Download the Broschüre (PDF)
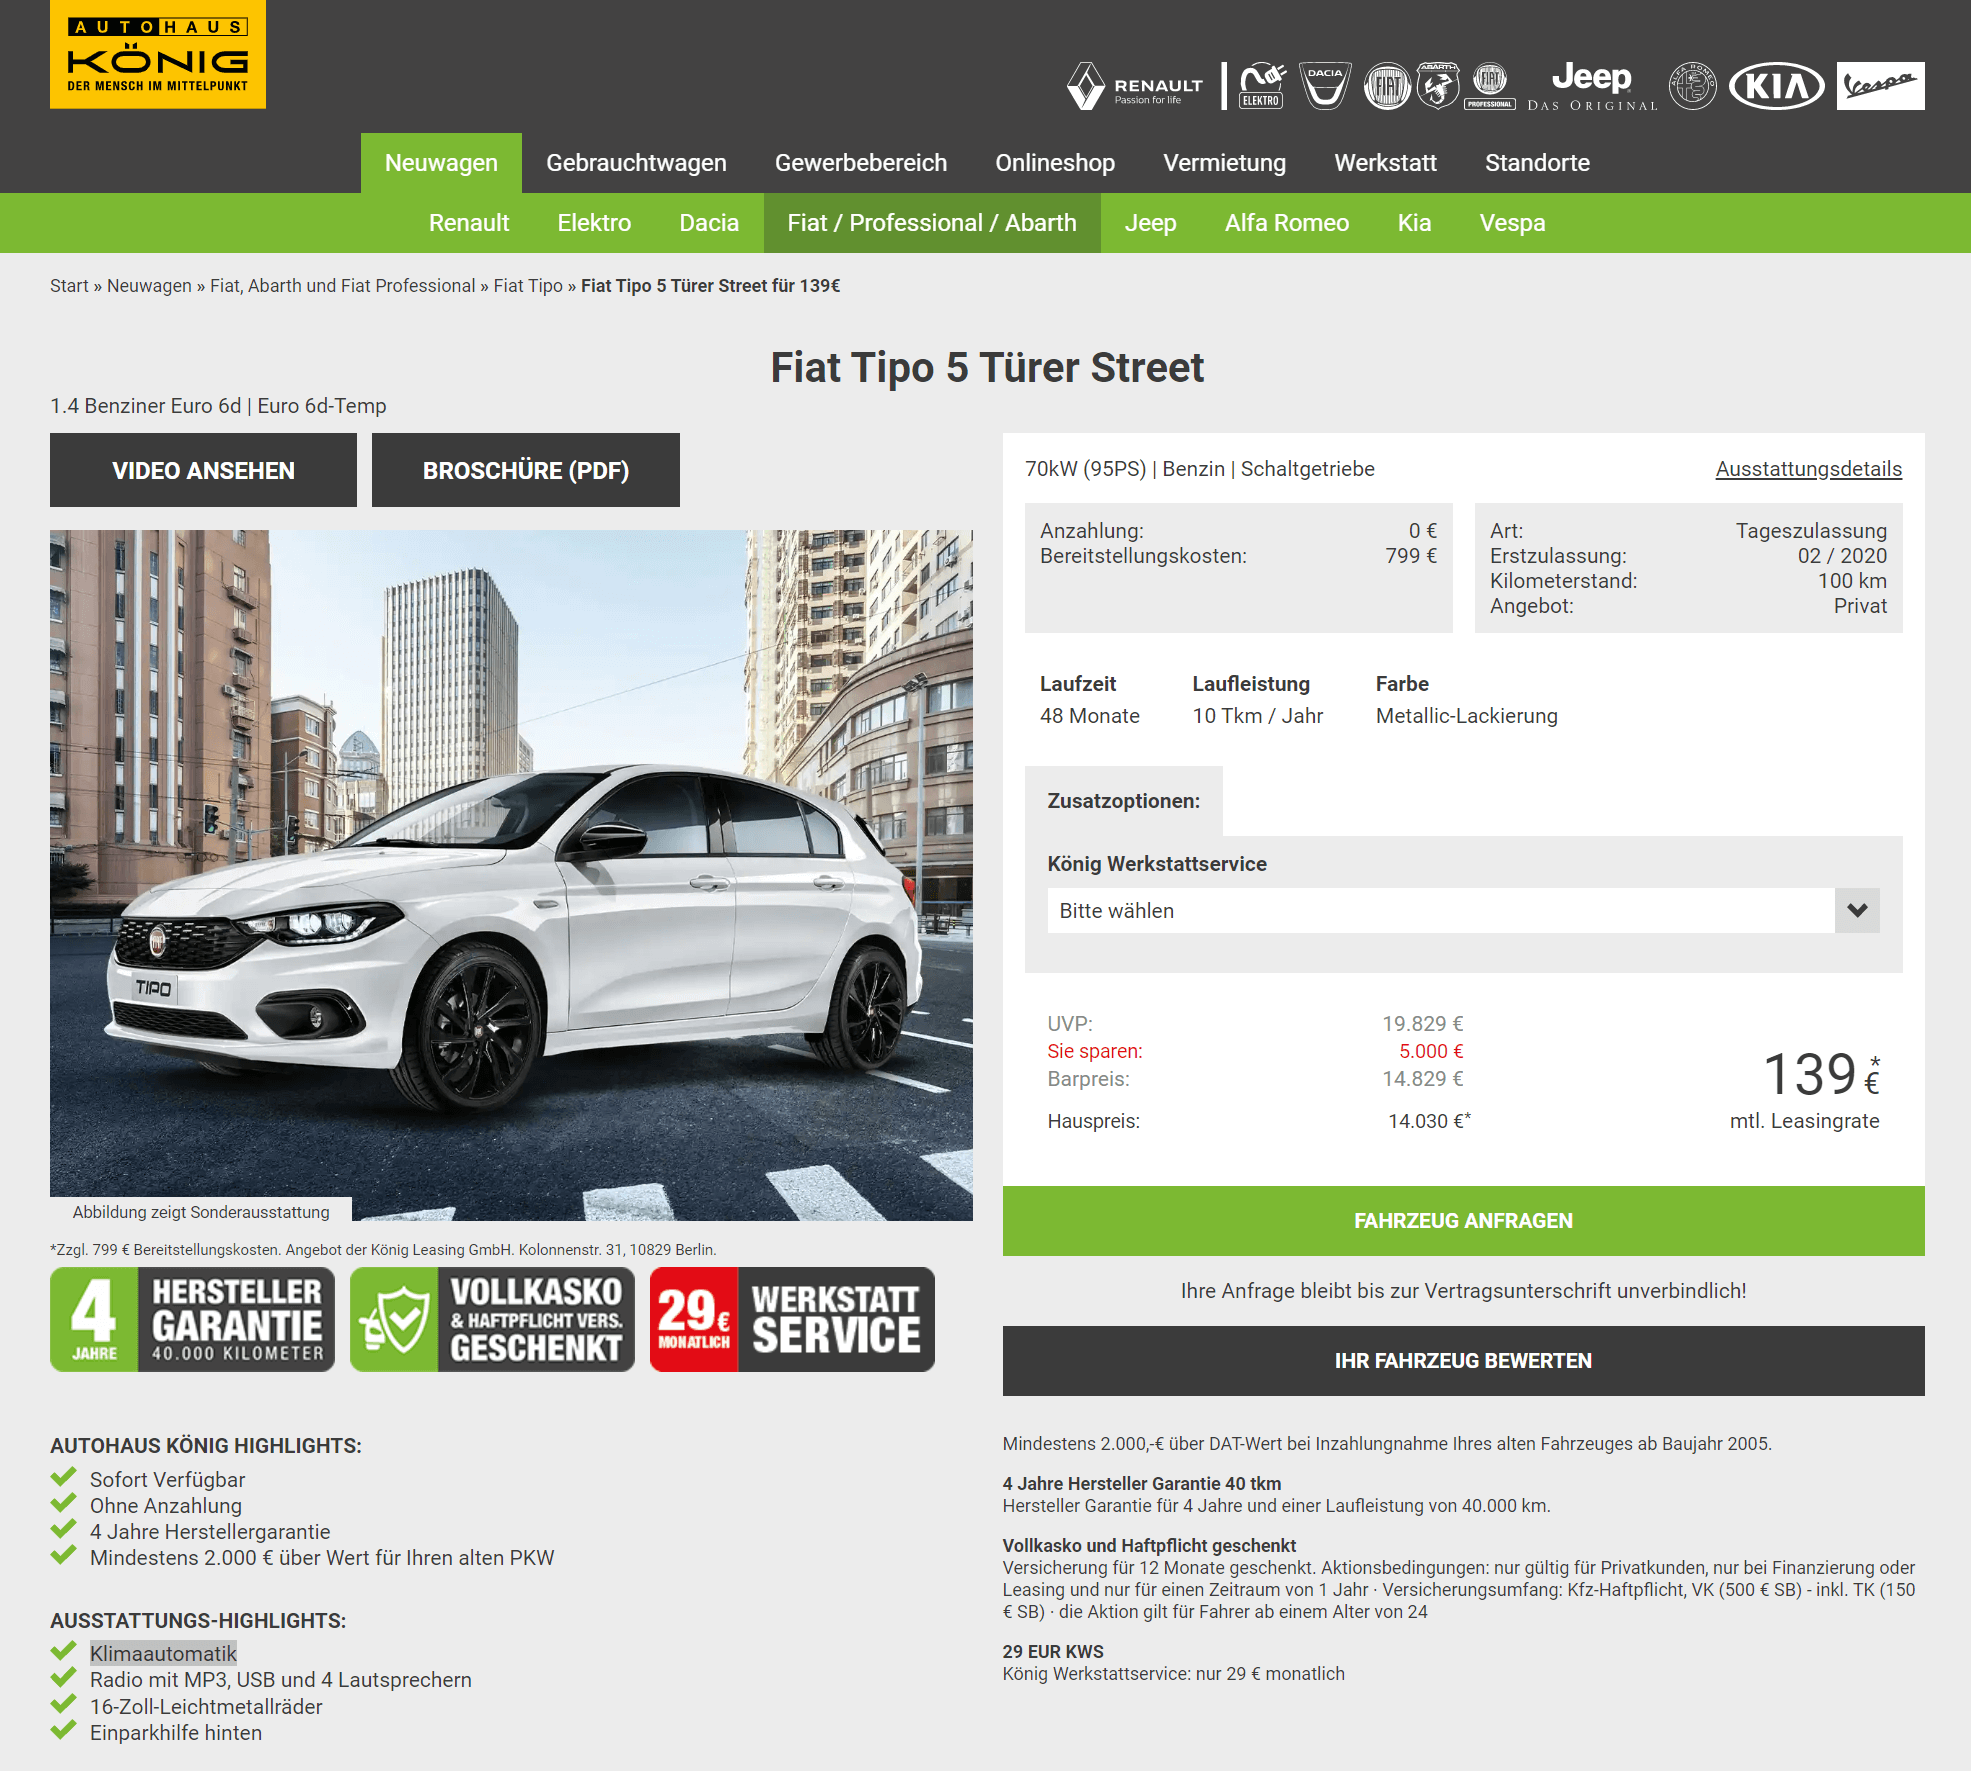This screenshot has height=1771, width=1971. (x=526, y=470)
